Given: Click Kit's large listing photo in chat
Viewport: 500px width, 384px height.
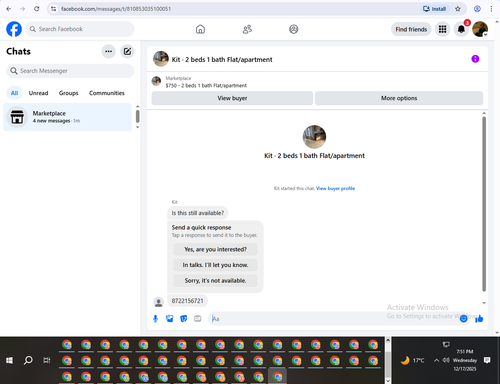Looking at the screenshot, I should click(x=314, y=137).
